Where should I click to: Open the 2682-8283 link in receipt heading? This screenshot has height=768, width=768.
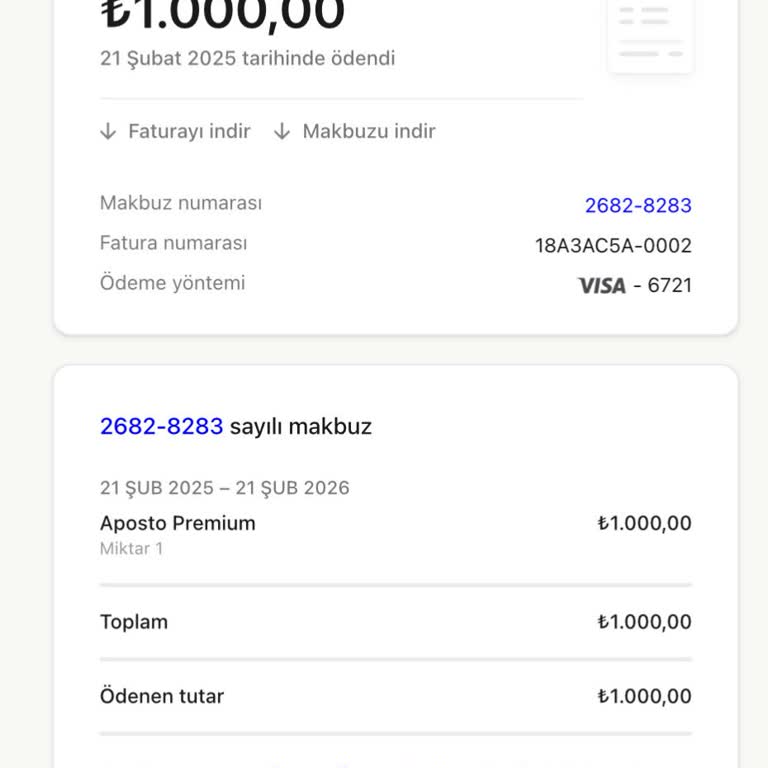tap(161, 426)
